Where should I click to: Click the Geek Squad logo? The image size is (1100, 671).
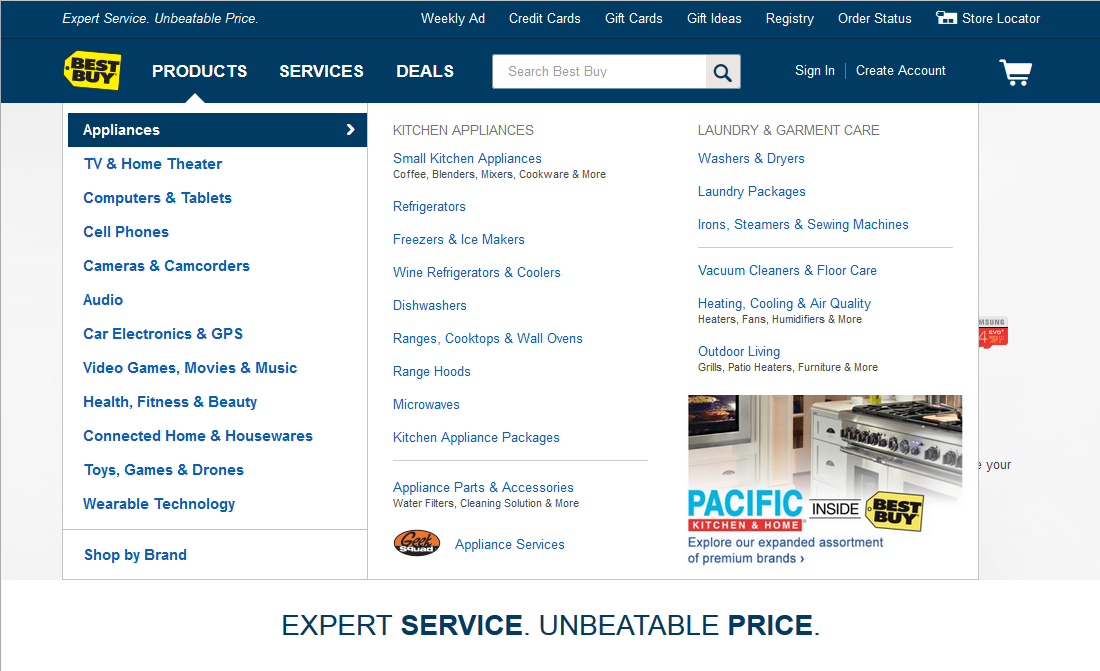pos(417,543)
